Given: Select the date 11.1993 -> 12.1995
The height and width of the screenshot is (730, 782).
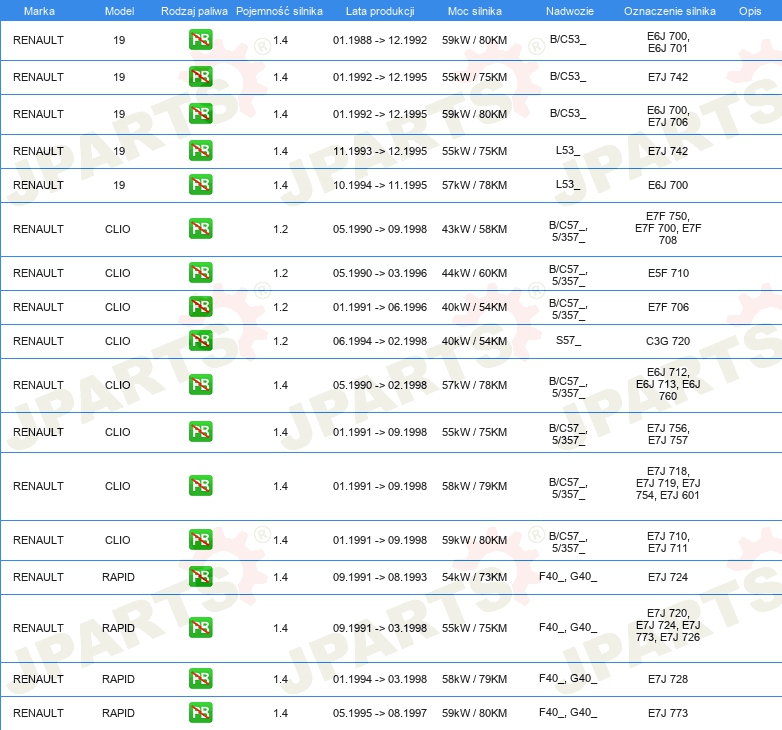Looking at the screenshot, I should pos(380,151).
